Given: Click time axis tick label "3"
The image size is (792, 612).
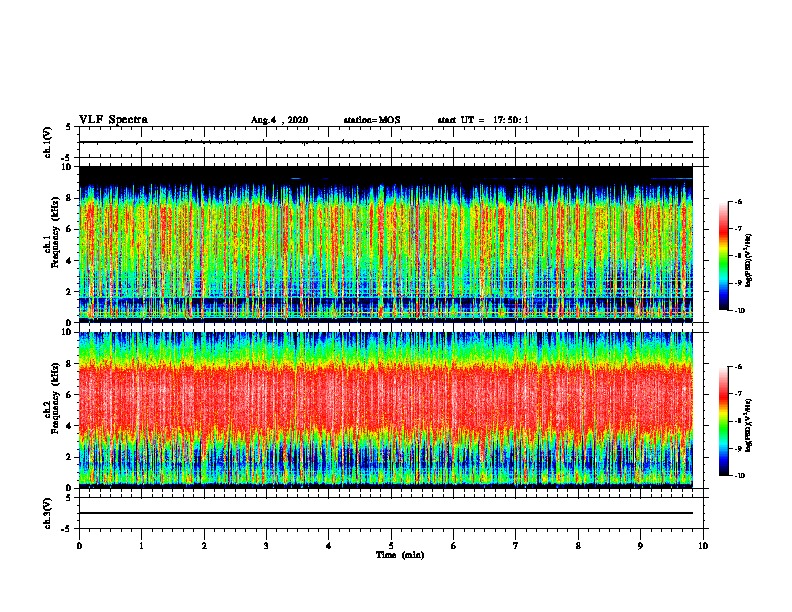Looking at the screenshot, I should click(266, 545).
